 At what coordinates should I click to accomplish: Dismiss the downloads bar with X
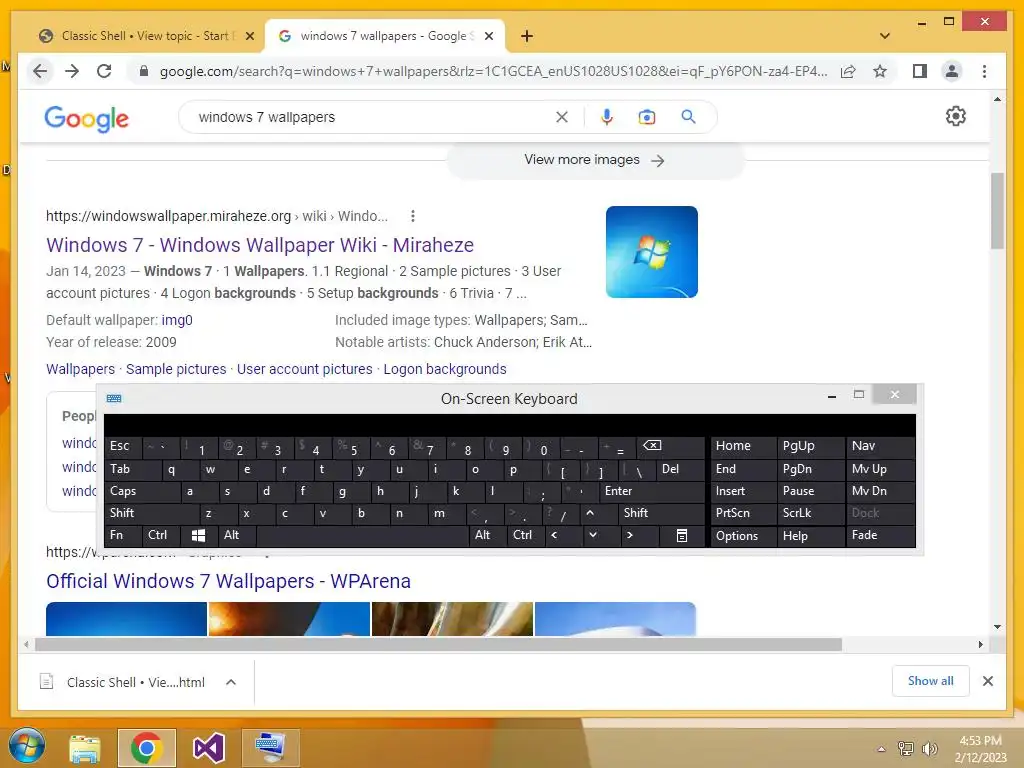988,681
